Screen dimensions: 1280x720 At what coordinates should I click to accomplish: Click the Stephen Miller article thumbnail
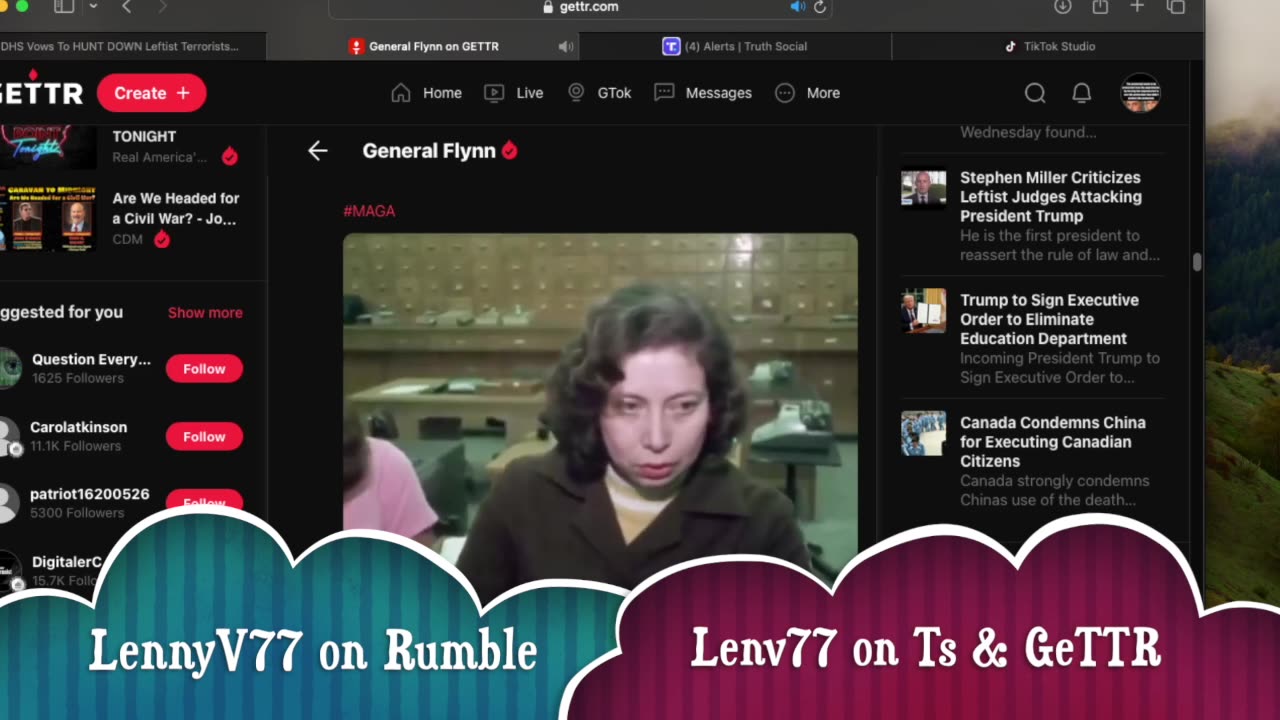923,188
